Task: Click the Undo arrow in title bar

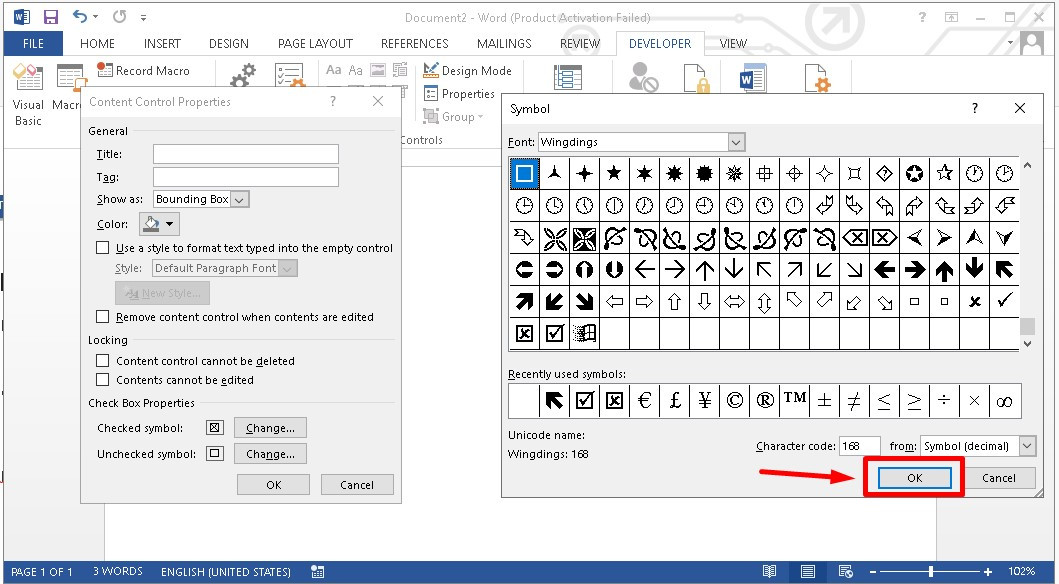Action: coord(80,17)
